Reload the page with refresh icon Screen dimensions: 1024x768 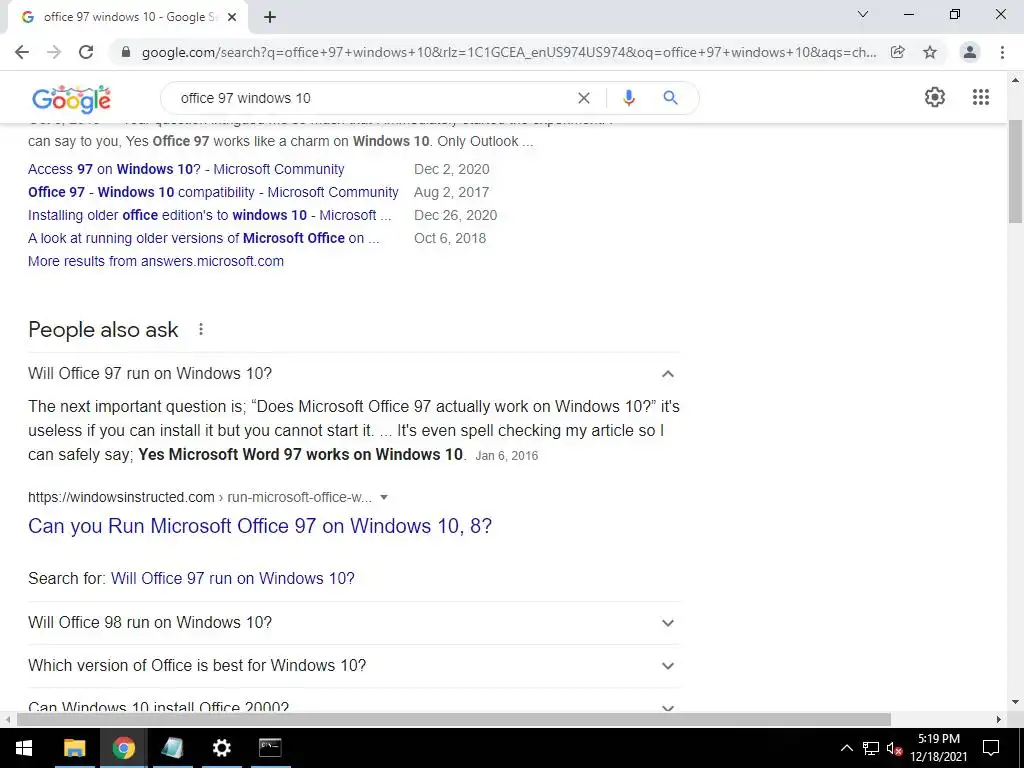tap(86, 52)
